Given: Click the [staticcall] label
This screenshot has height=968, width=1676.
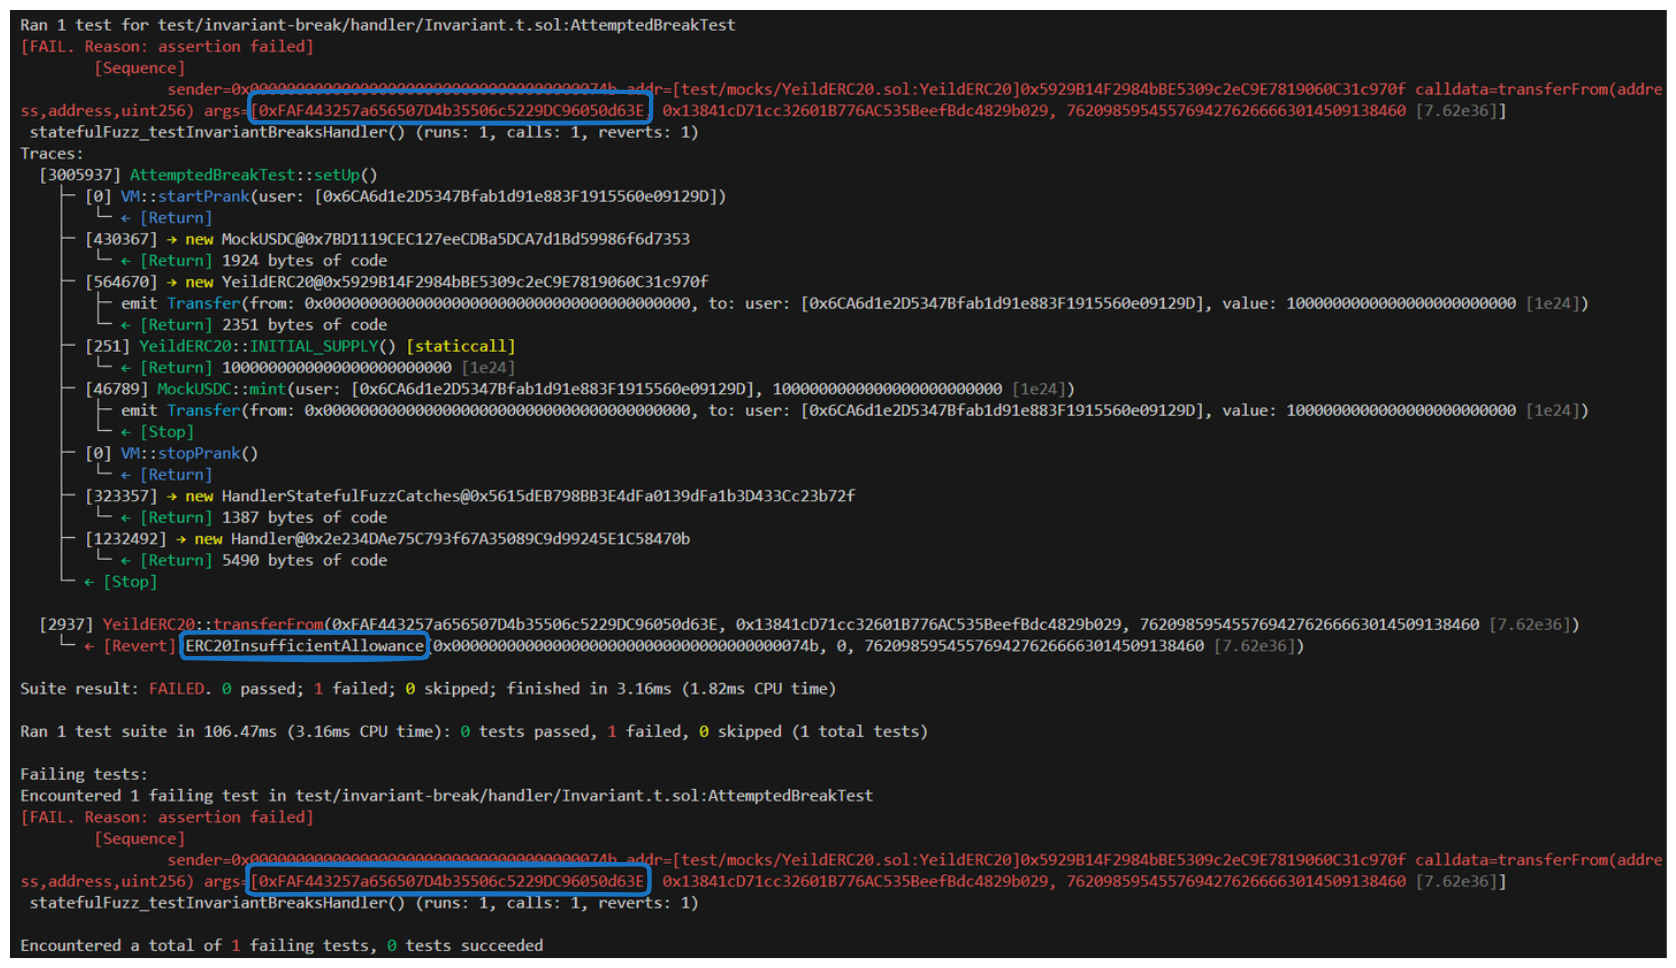Looking at the screenshot, I should [460, 347].
